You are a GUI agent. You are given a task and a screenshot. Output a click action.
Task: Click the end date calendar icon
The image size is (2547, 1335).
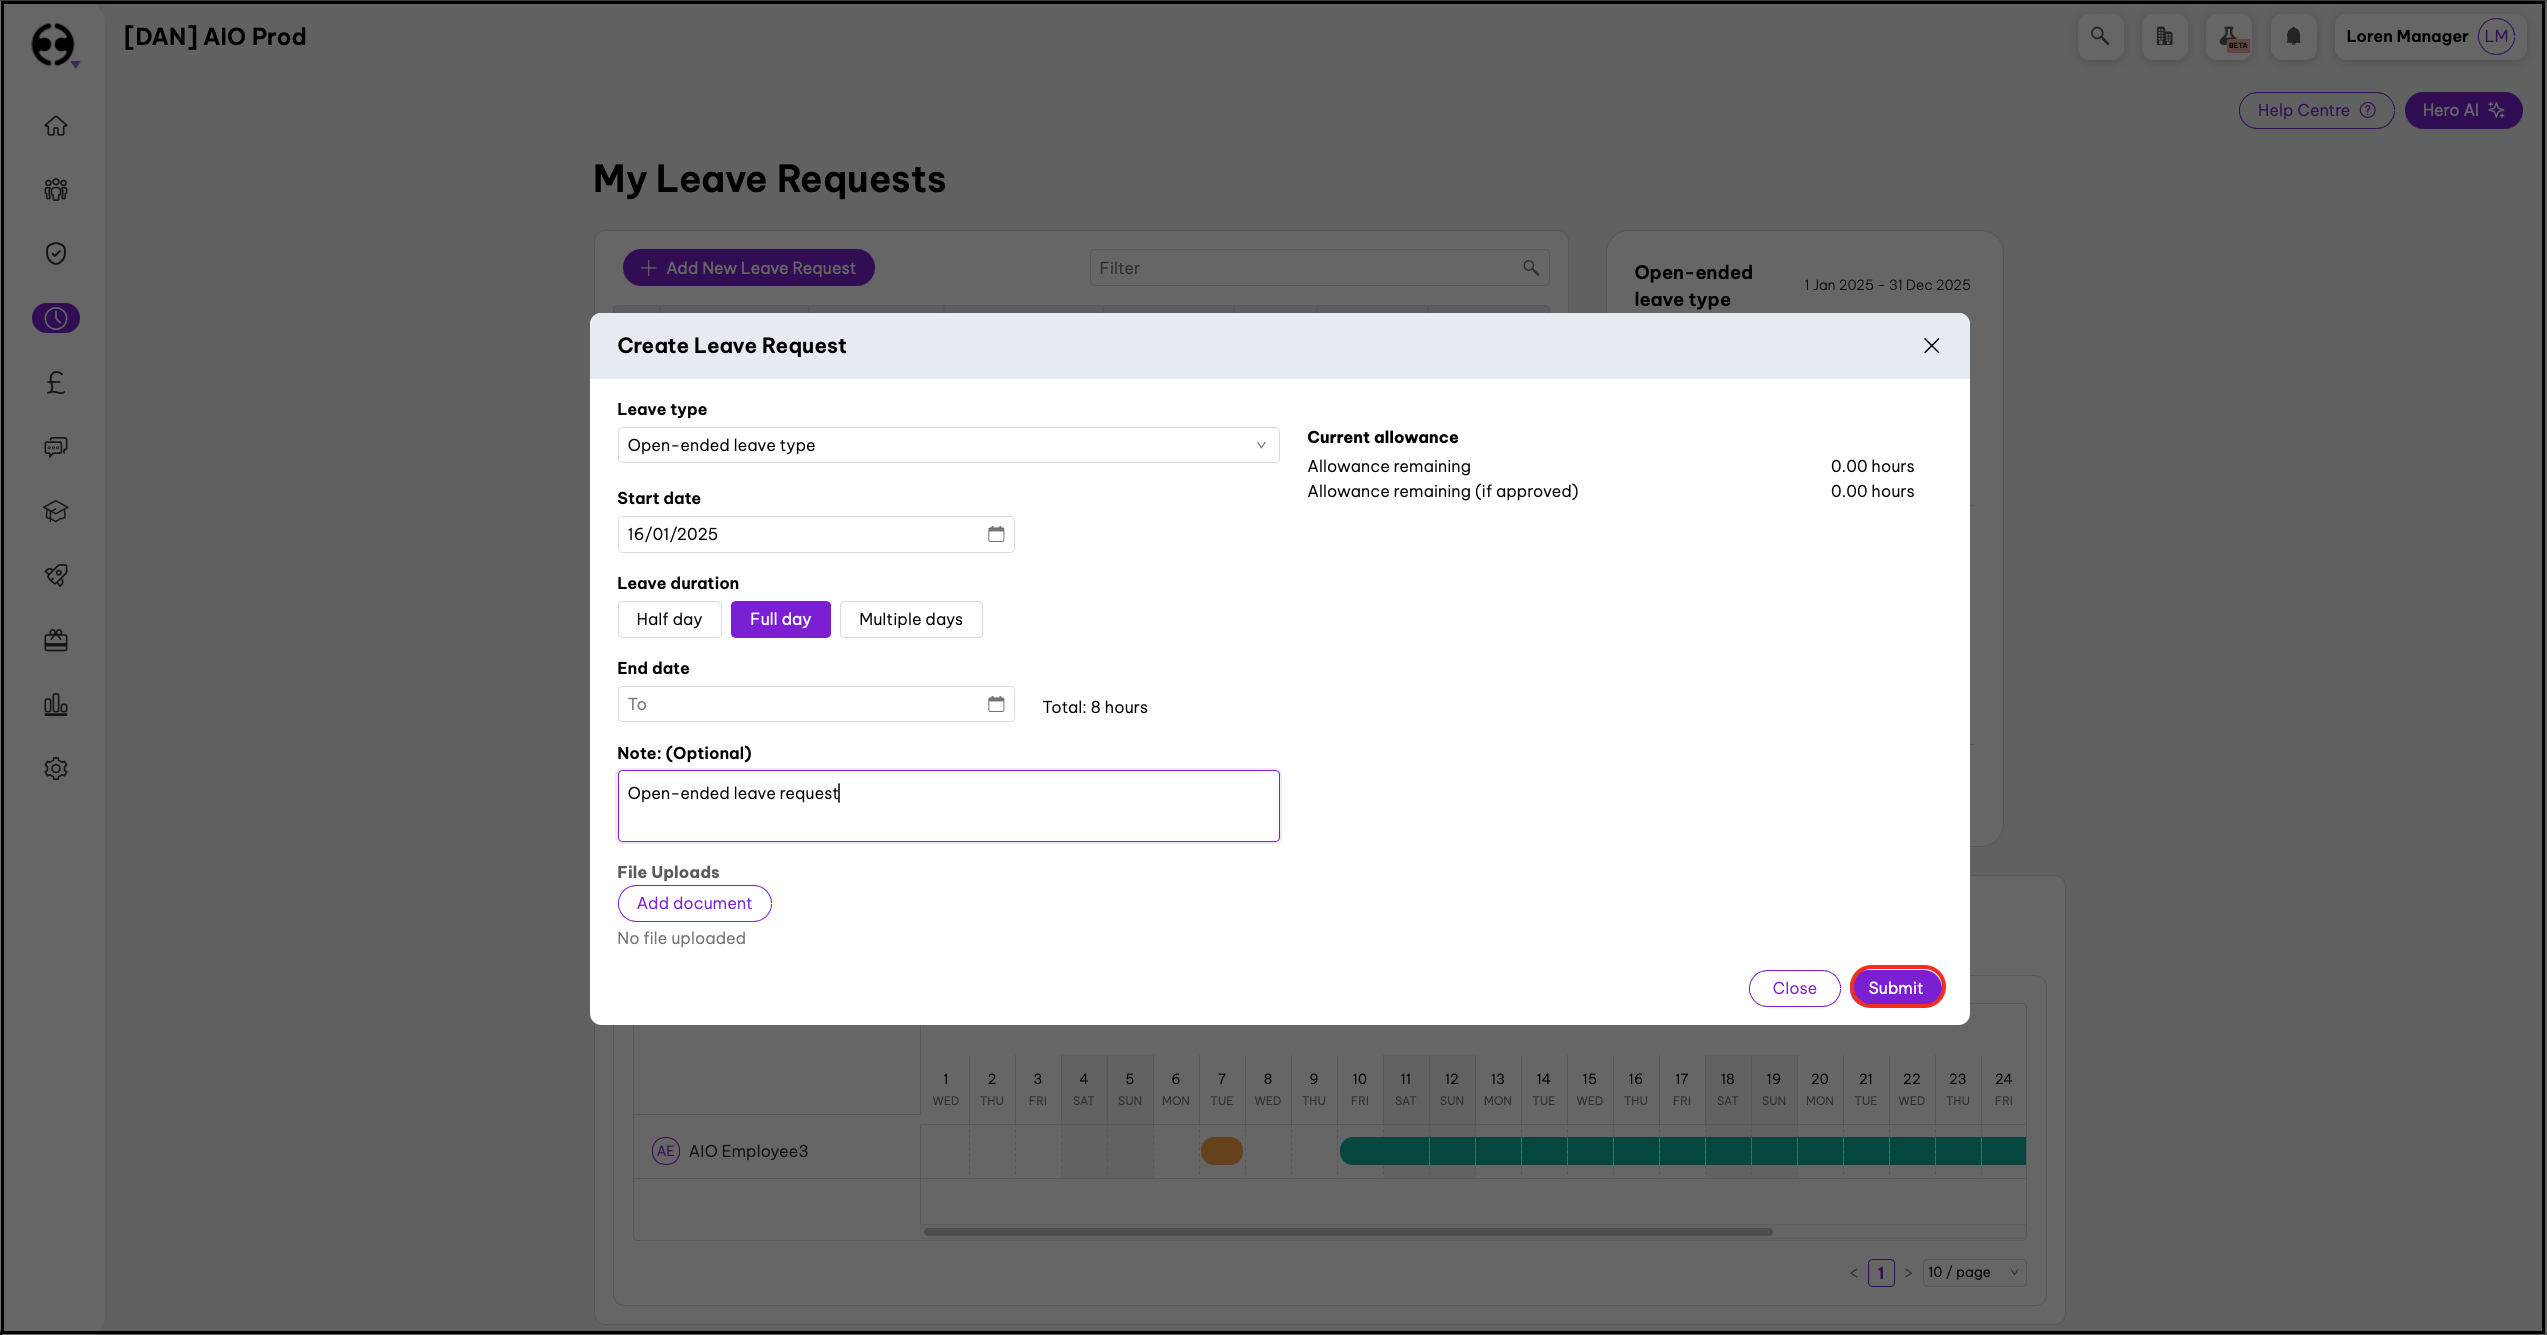[x=996, y=704]
